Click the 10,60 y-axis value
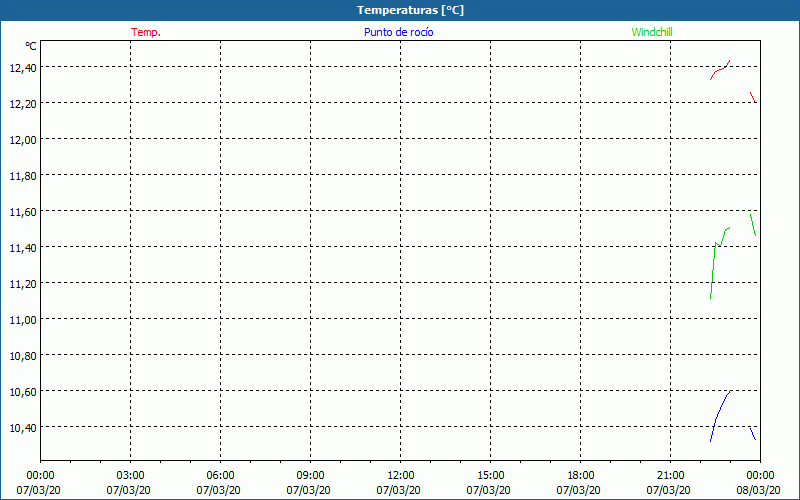This screenshot has height=500, width=800. (23, 391)
